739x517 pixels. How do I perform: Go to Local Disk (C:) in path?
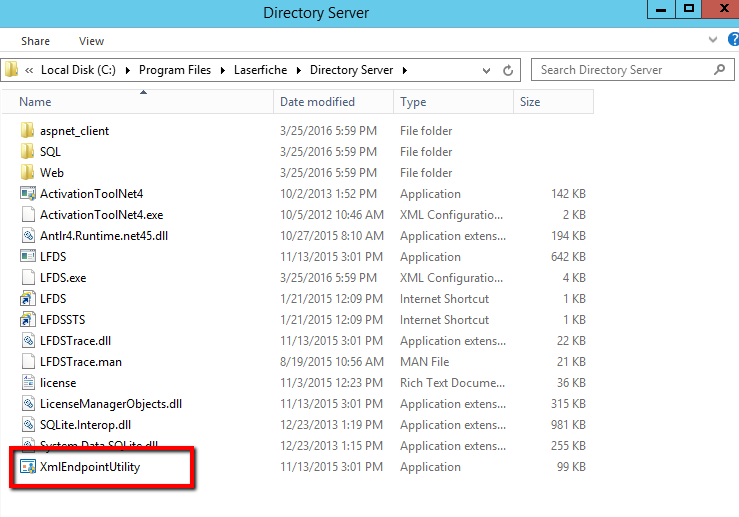pos(78,70)
